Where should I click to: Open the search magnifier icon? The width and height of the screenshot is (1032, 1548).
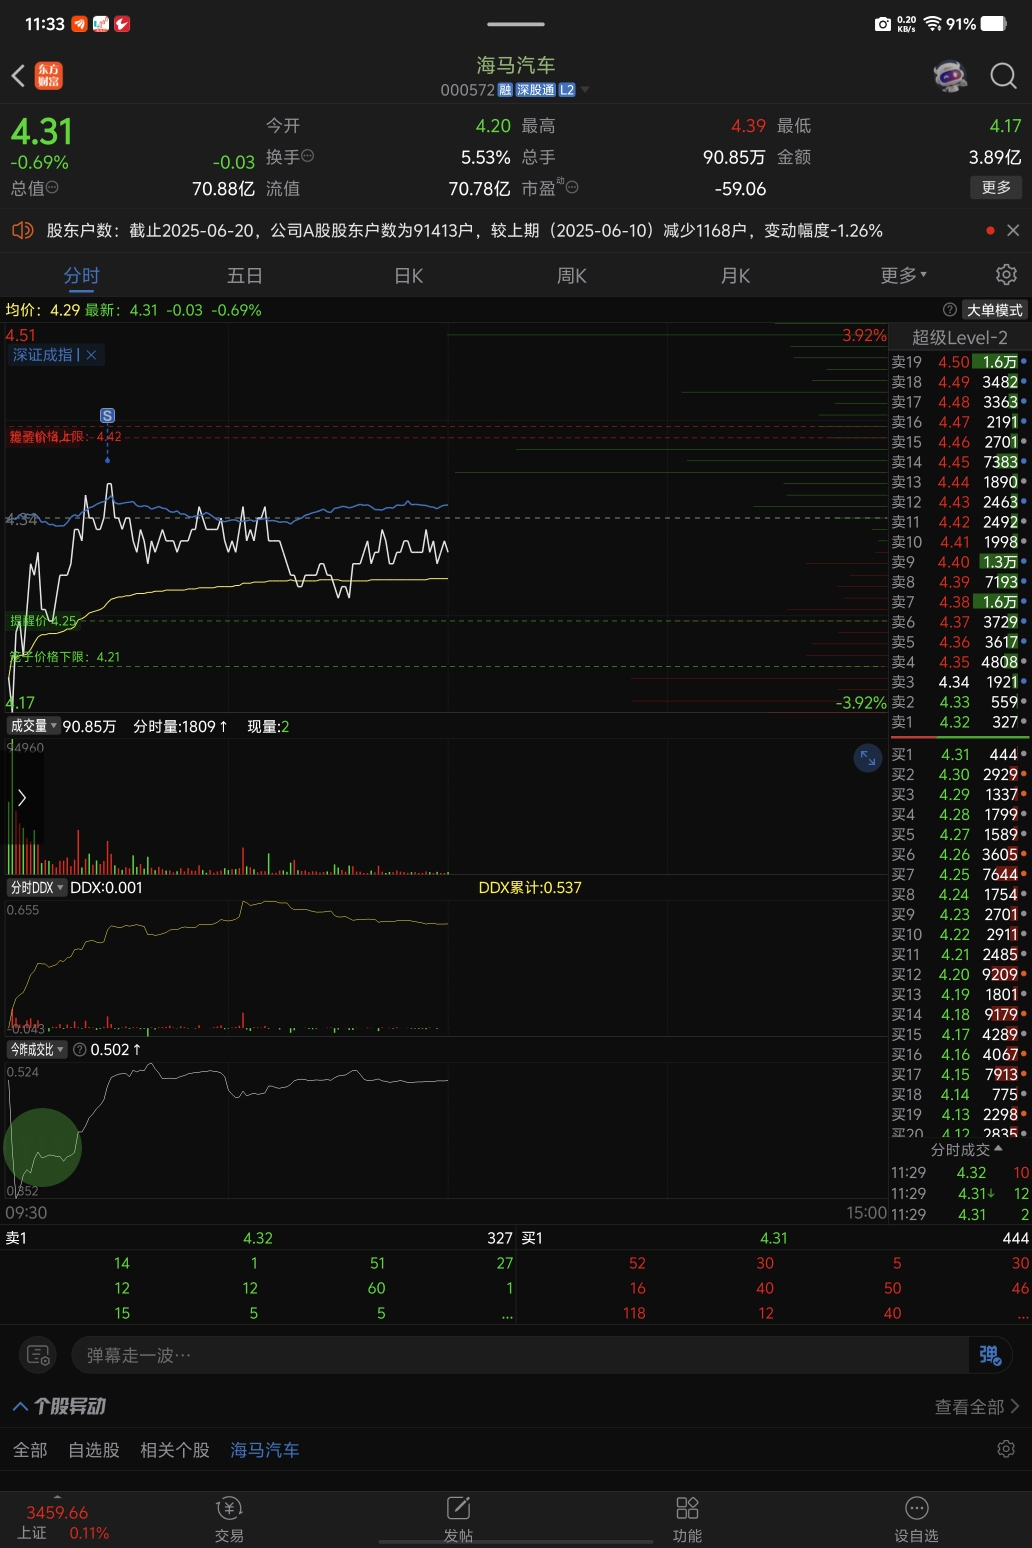(x=1003, y=76)
